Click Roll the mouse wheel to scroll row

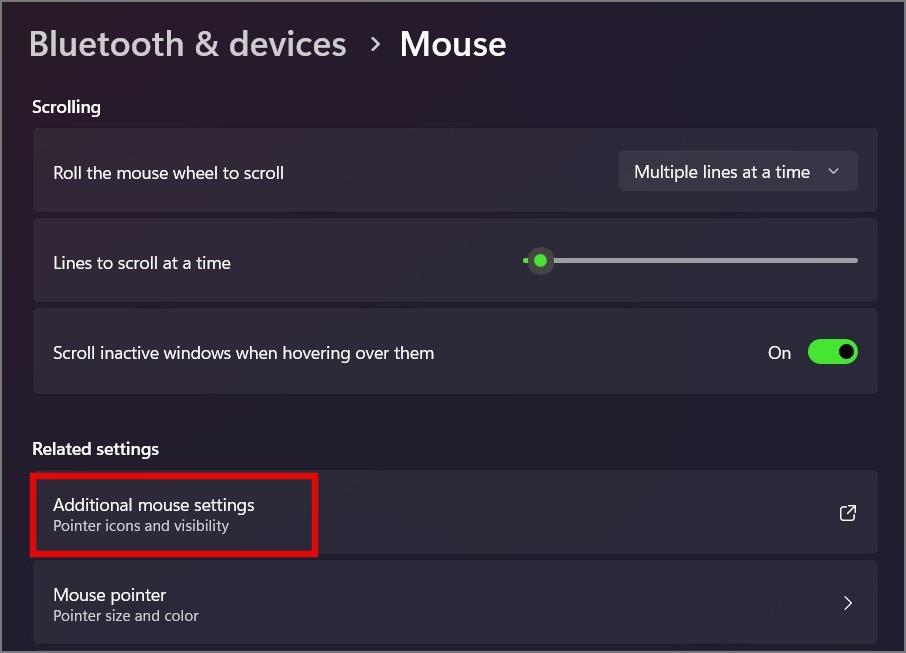click(x=455, y=170)
